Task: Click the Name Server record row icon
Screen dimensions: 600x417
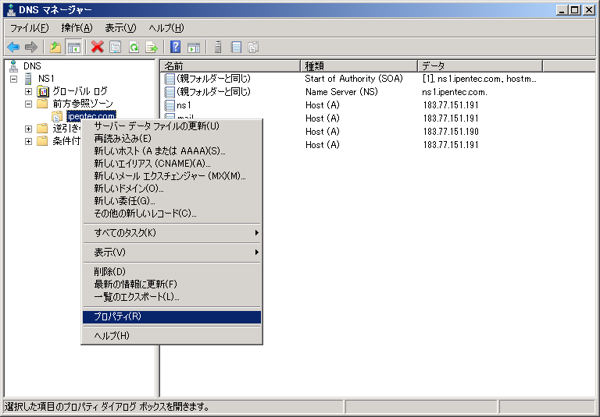Action: [x=170, y=92]
